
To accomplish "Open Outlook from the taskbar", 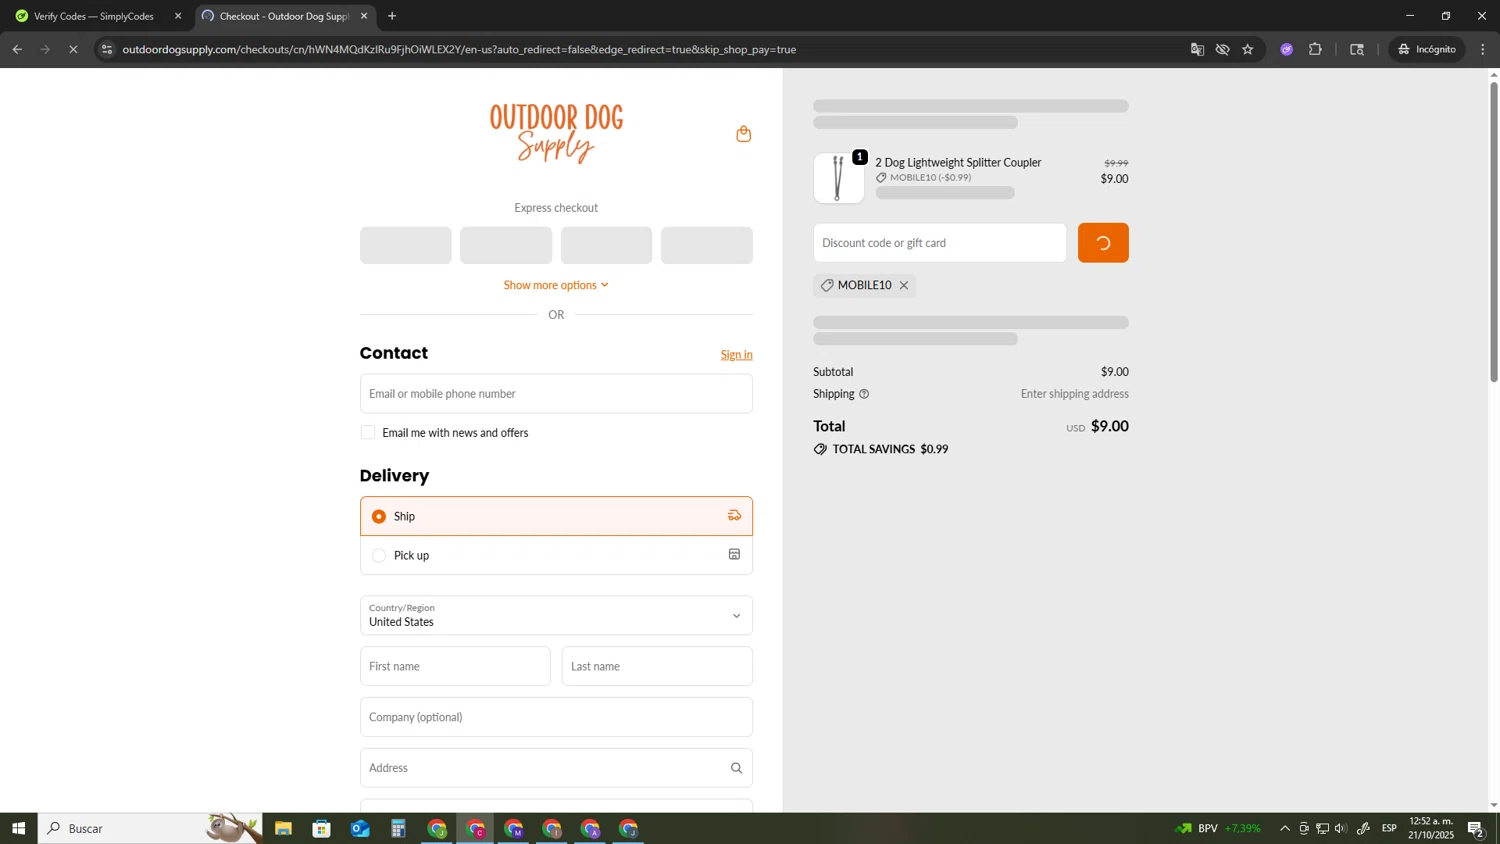I will [x=360, y=828].
